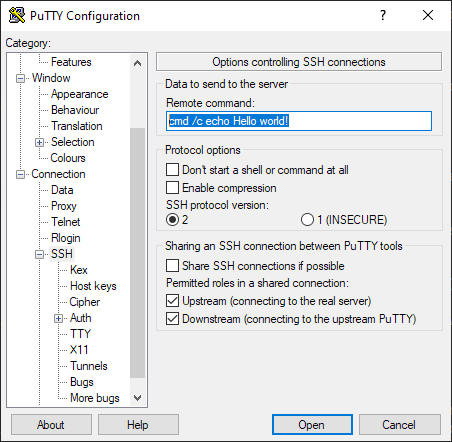Click the About button
Image resolution: width=452 pixels, height=442 pixels.
point(51,425)
